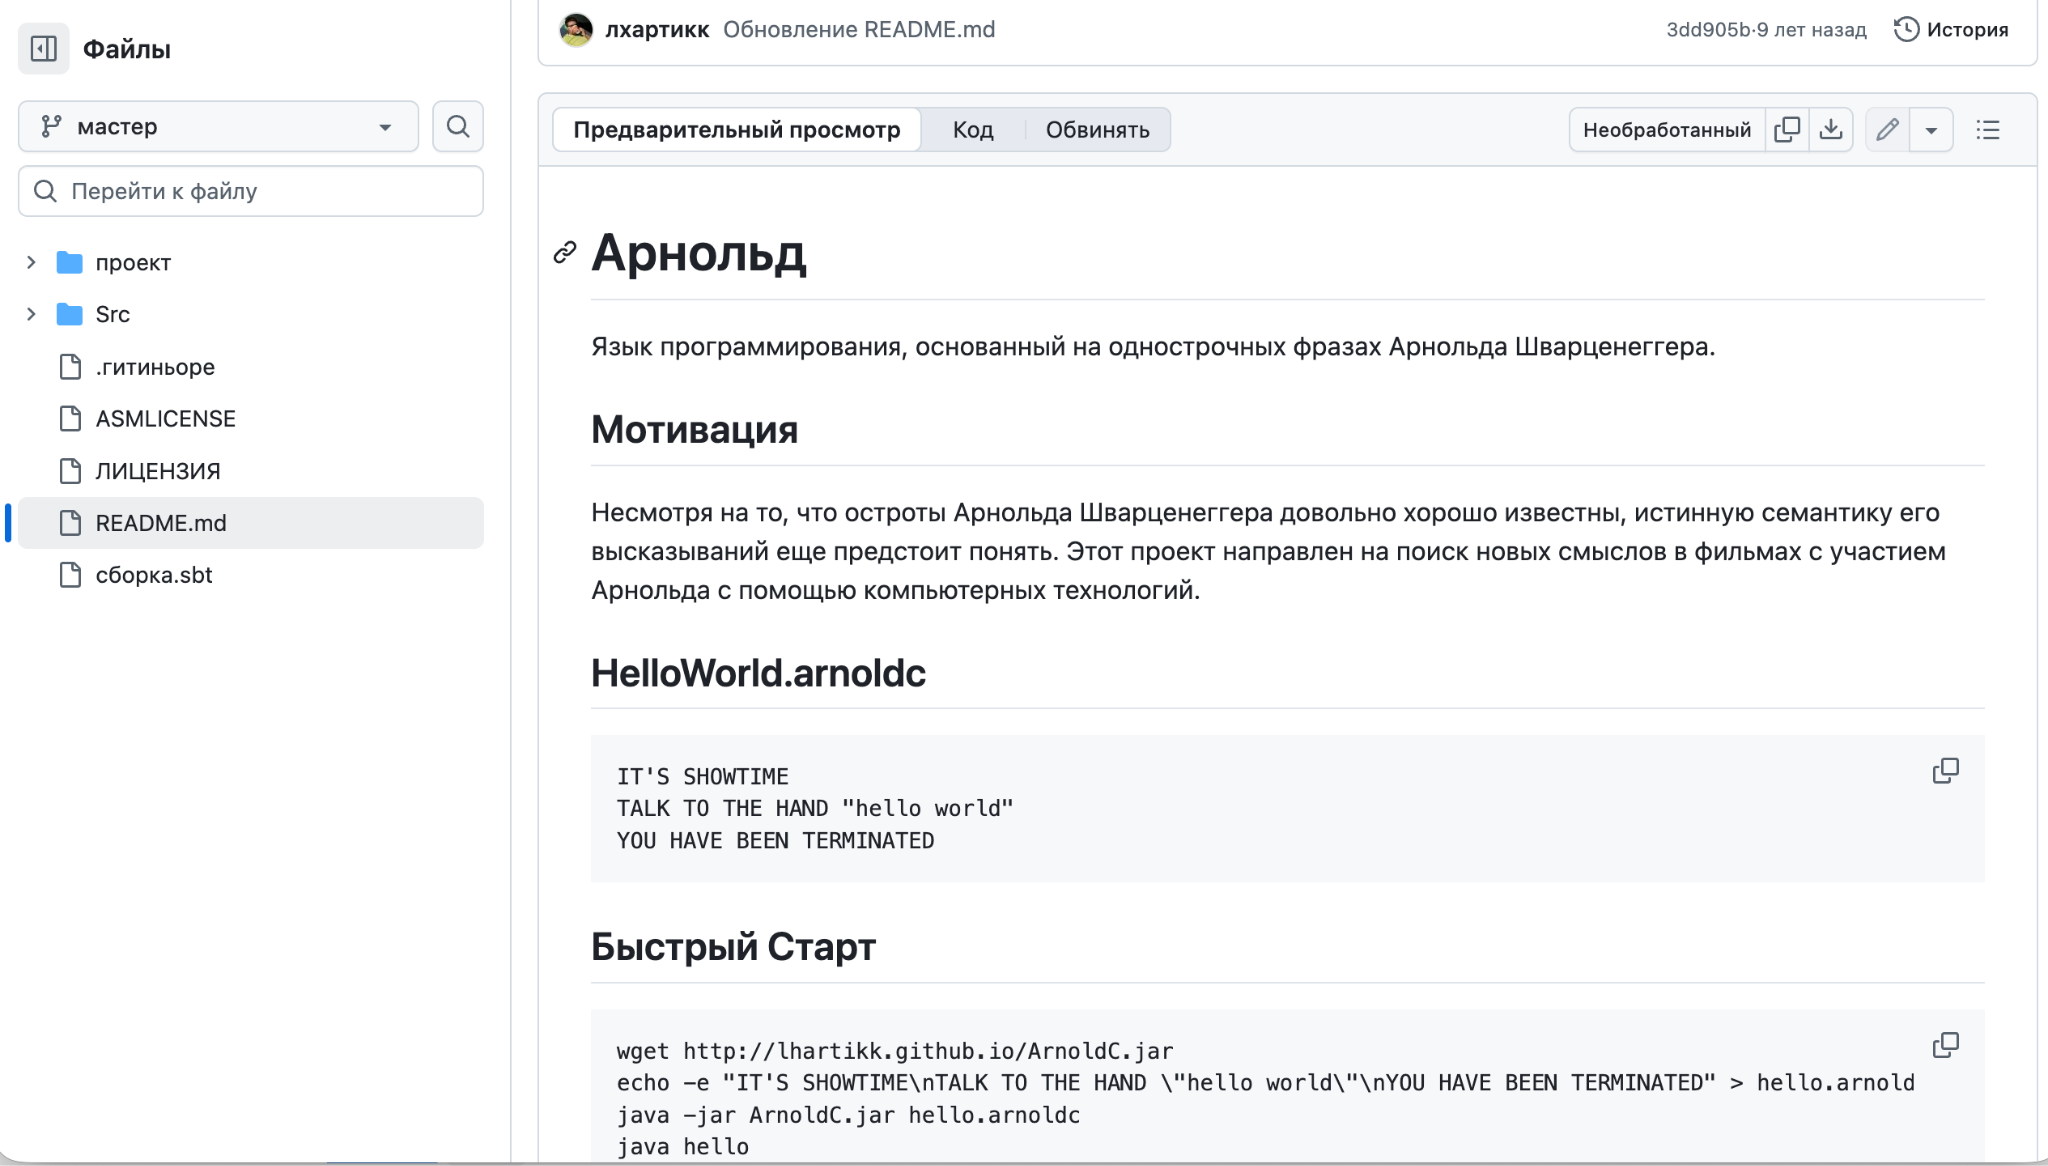Copy file contents using the copy icon
Image resolution: width=2048 pixels, height=1166 pixels.
point(1788,129)
